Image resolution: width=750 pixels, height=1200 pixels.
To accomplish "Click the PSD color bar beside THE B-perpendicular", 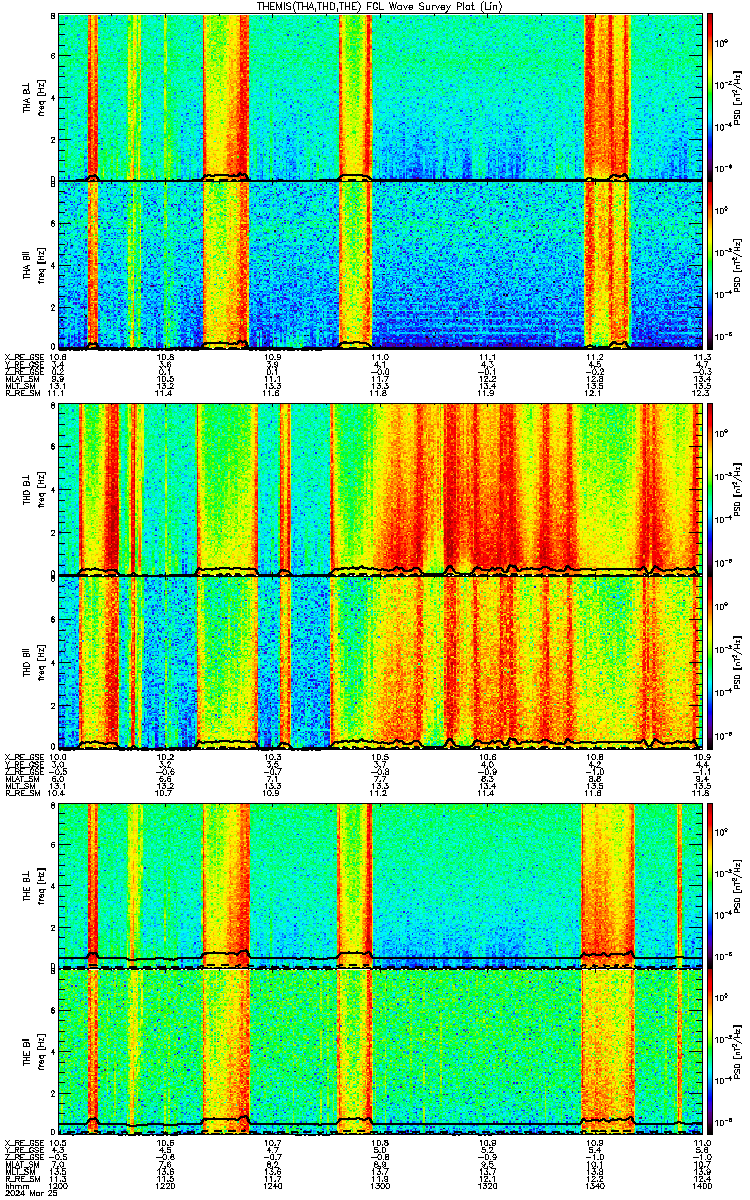I will pyautogui.click(x=710, y=884).
